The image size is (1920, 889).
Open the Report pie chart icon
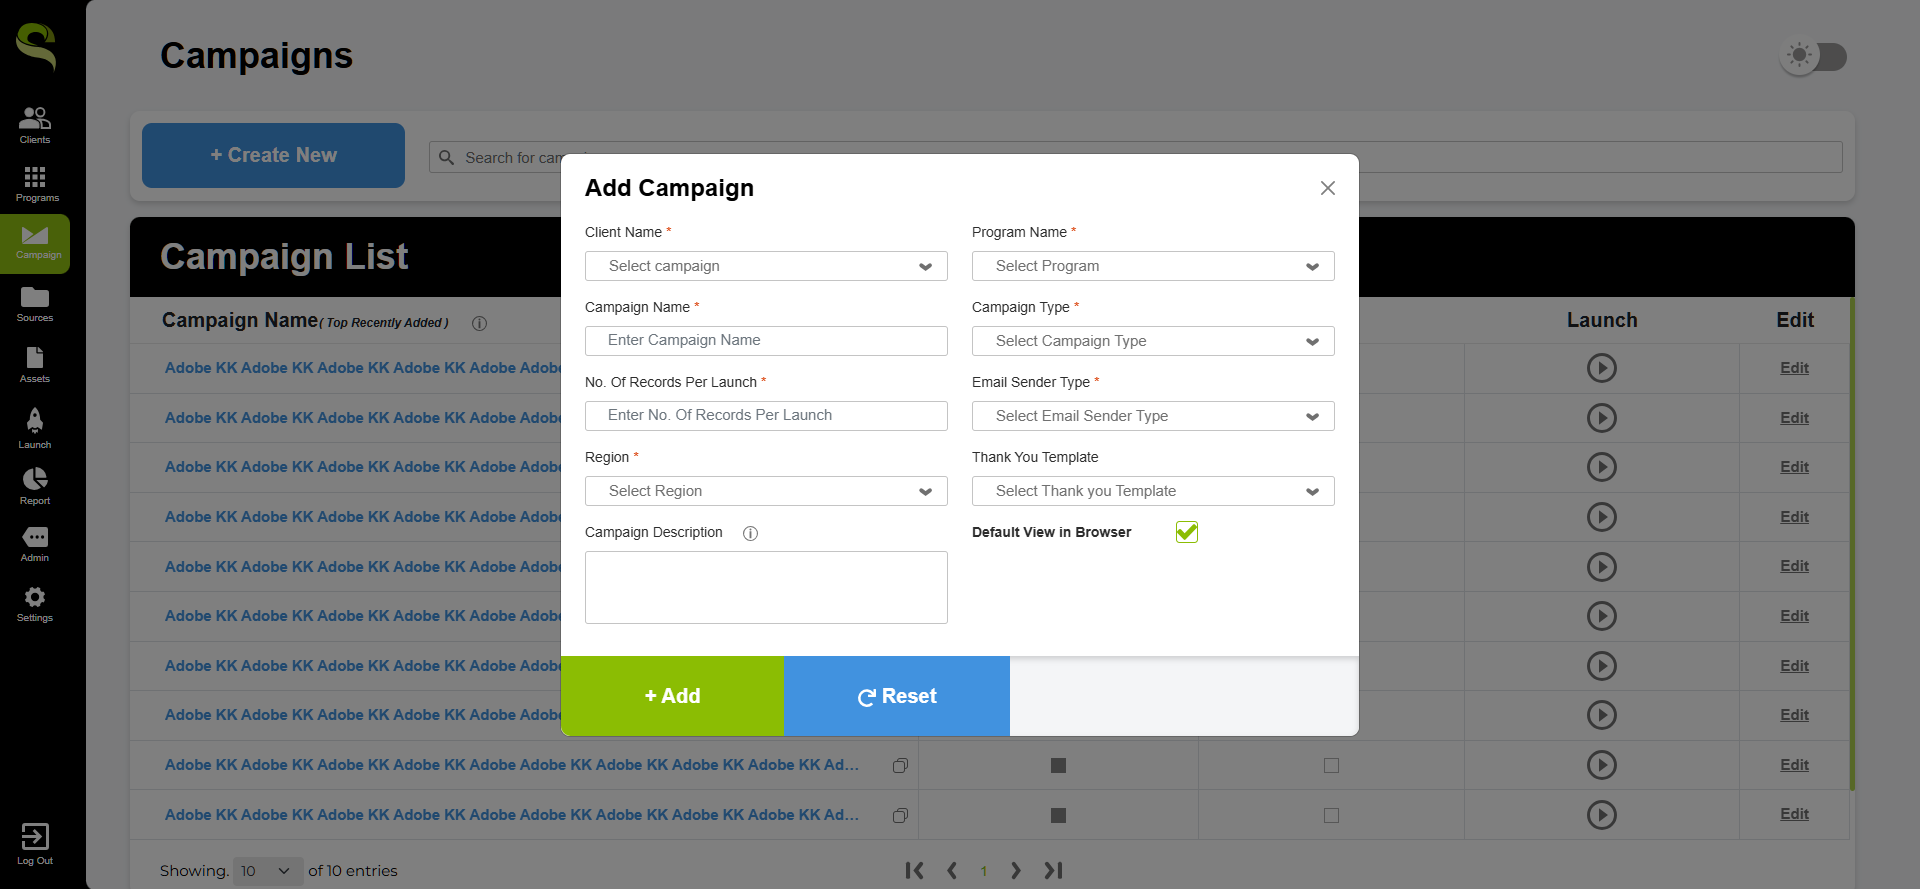click(35, 485)
